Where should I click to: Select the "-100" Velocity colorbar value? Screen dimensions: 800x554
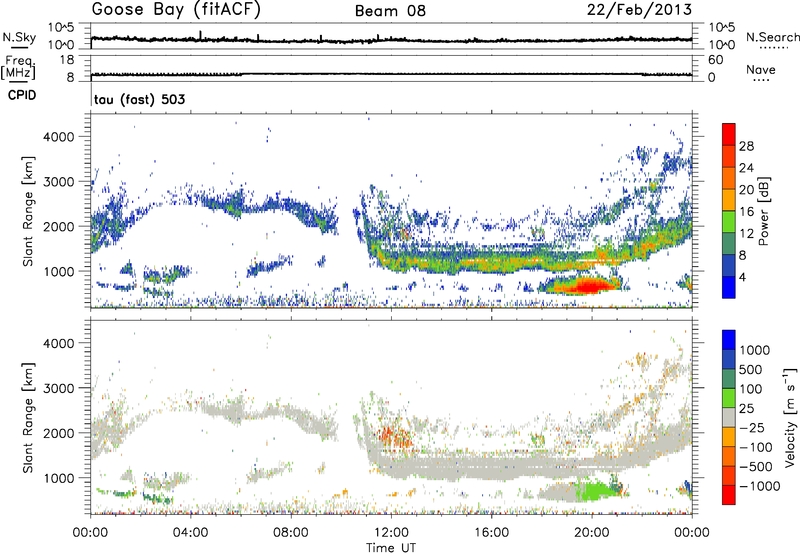coord(756,447)
